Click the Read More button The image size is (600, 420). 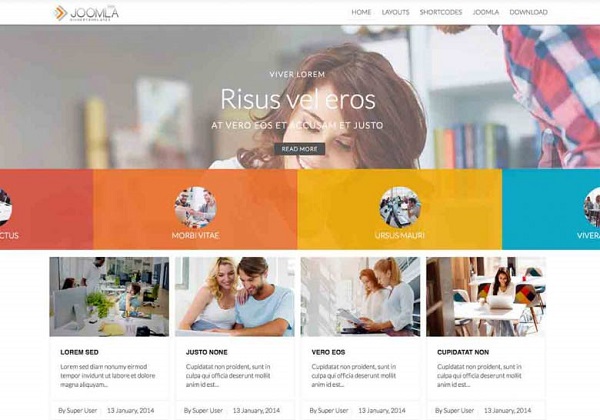[300, 149]
